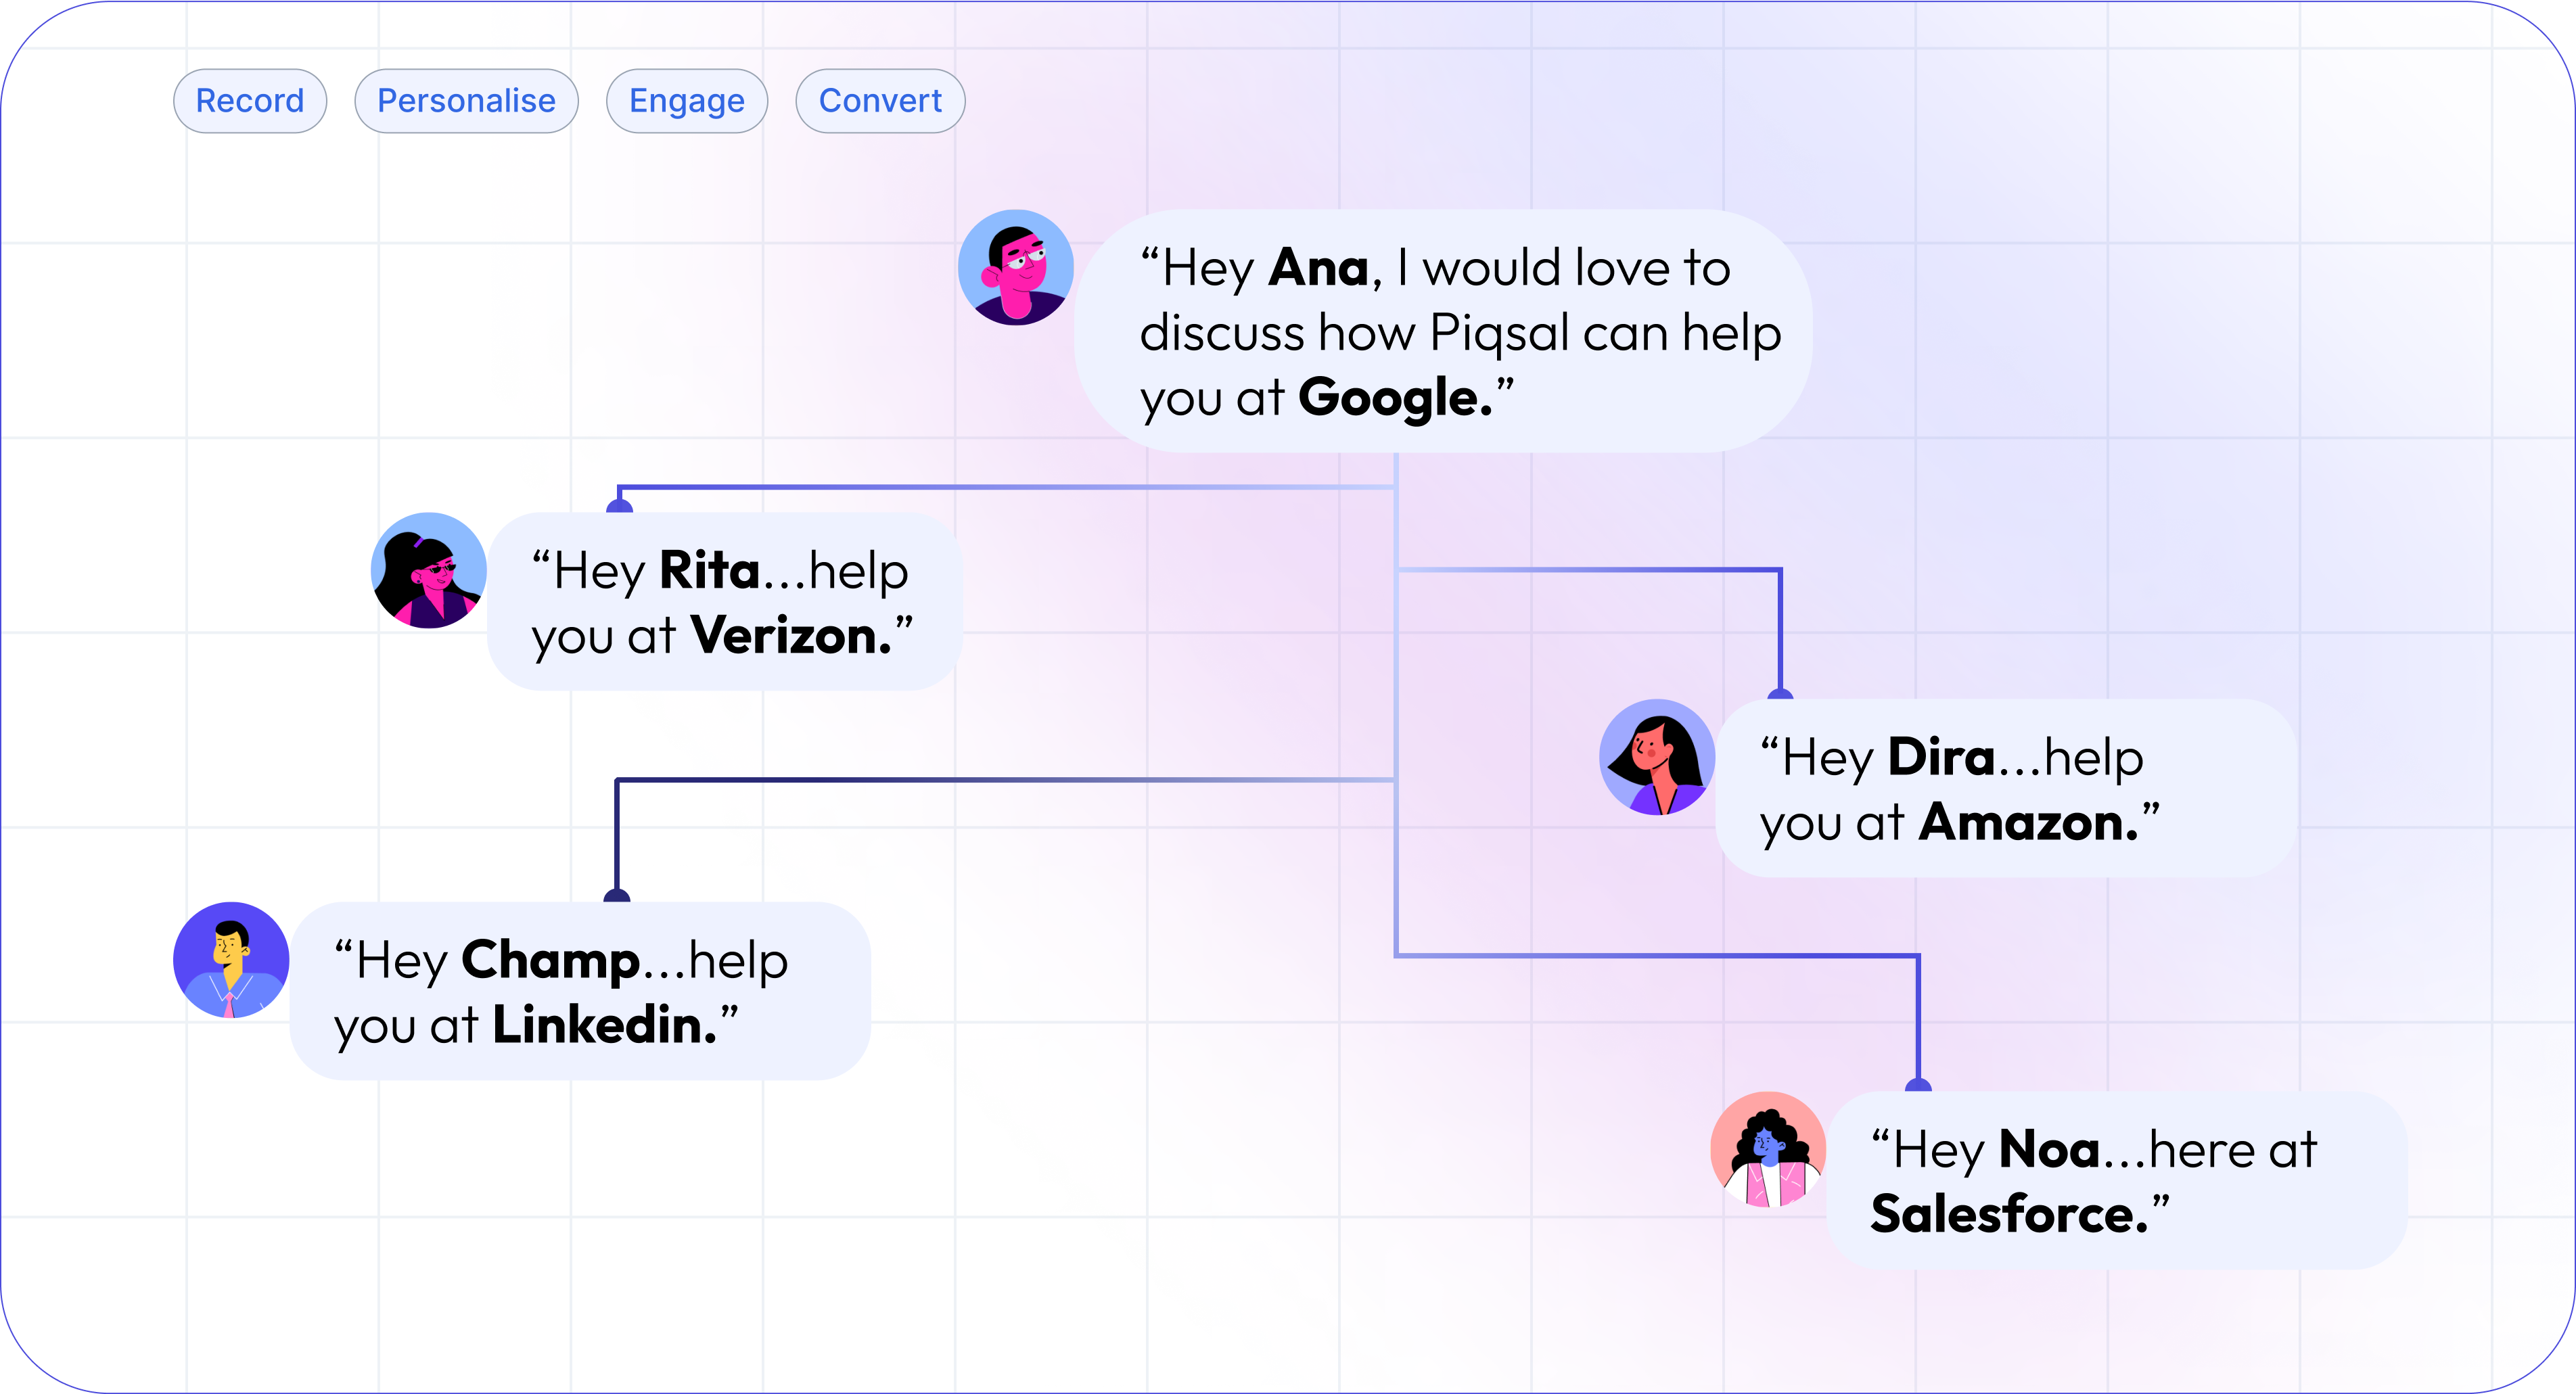This screenshot has height=1394, width=2576.
Task: Click the connector dot above Champ bubble
Action: 617,895
